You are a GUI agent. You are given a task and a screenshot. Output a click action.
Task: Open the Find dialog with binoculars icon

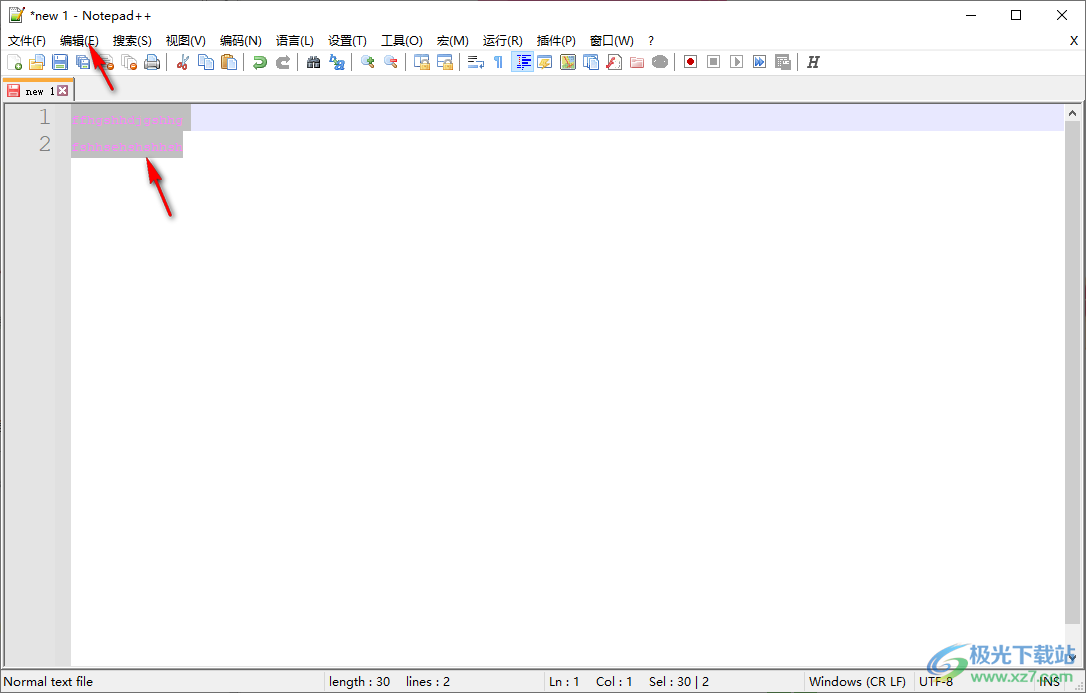click(x=313, y=61)
